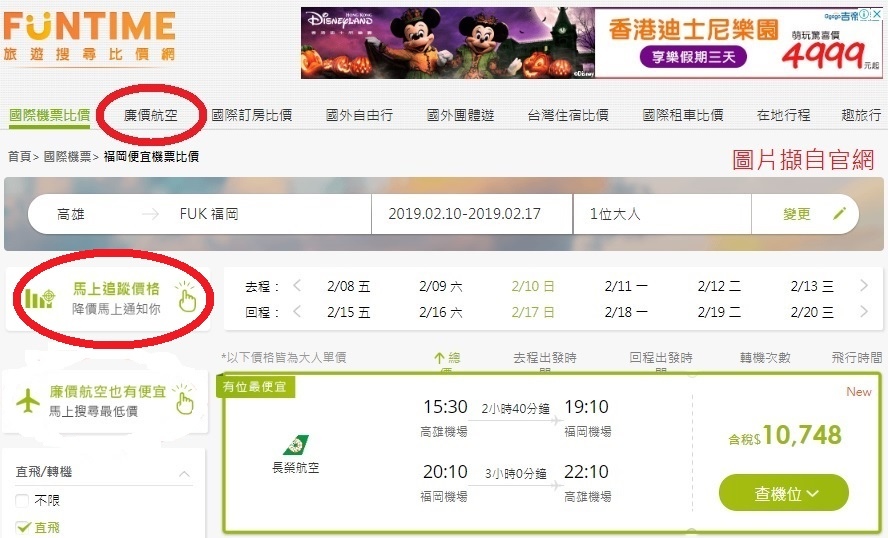Image resolution: width=888 pixels, height=538 pixels.
Task: Go to earlier departure dates arrow
Action: [x=297, y=285]
